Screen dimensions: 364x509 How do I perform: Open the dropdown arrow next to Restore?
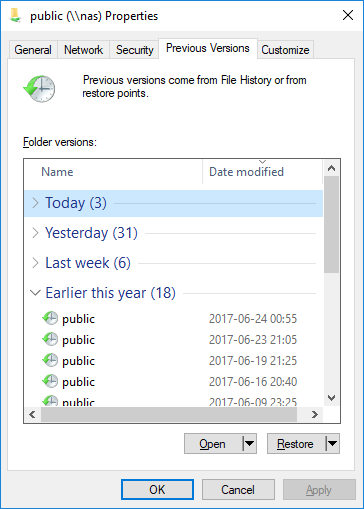[x=332, y=443]
